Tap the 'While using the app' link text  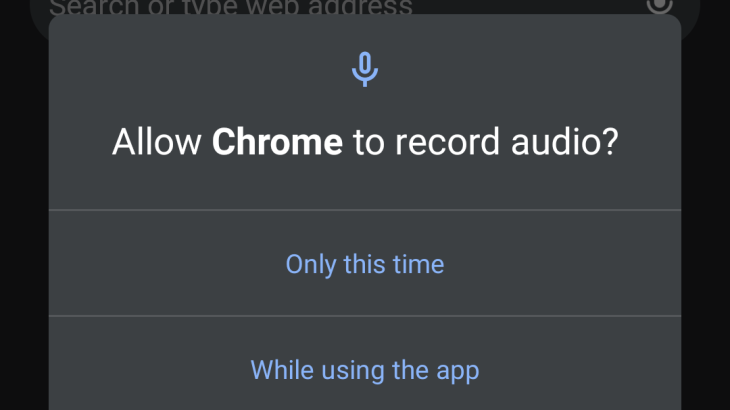click(365, 370)
